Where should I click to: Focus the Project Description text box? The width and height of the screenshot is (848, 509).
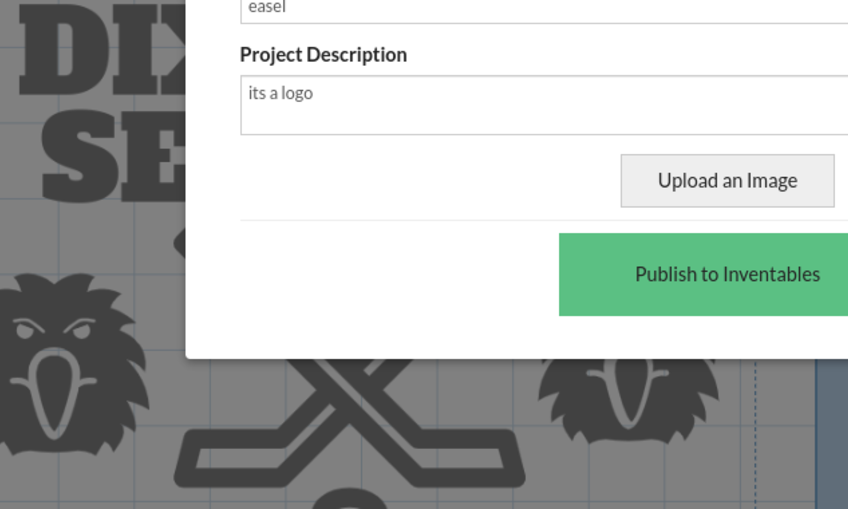(544, 105)
